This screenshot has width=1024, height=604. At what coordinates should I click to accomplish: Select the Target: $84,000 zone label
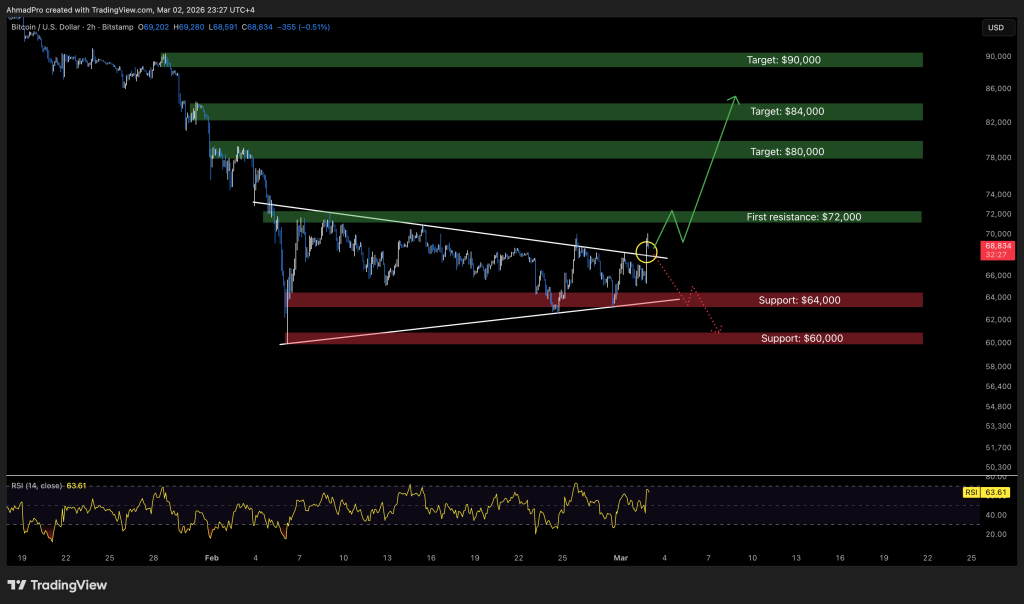point(785,112)
